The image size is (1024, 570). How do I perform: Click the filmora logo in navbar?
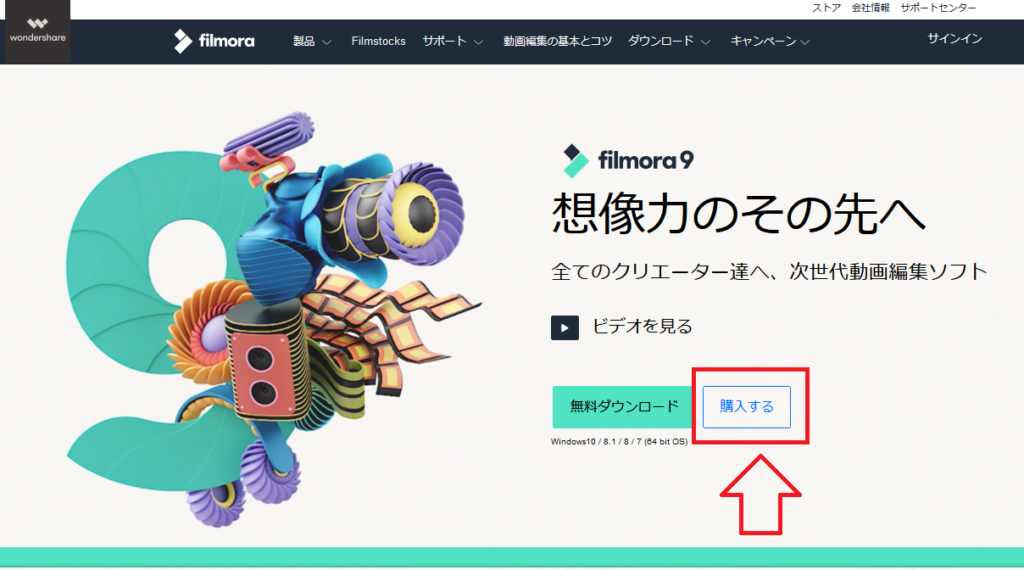click(214, 41)
